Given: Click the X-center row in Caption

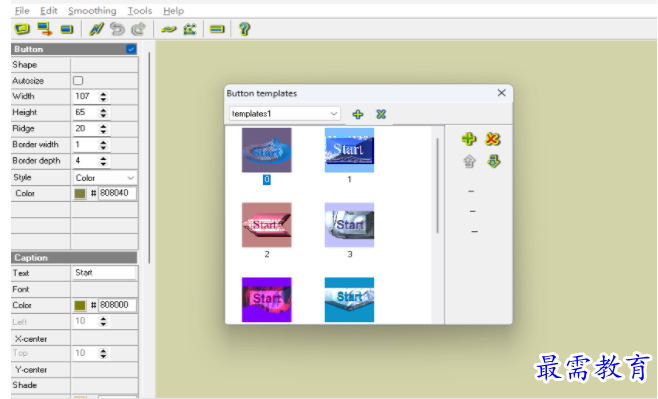Looking at the screenshot, I should [75, 339].
